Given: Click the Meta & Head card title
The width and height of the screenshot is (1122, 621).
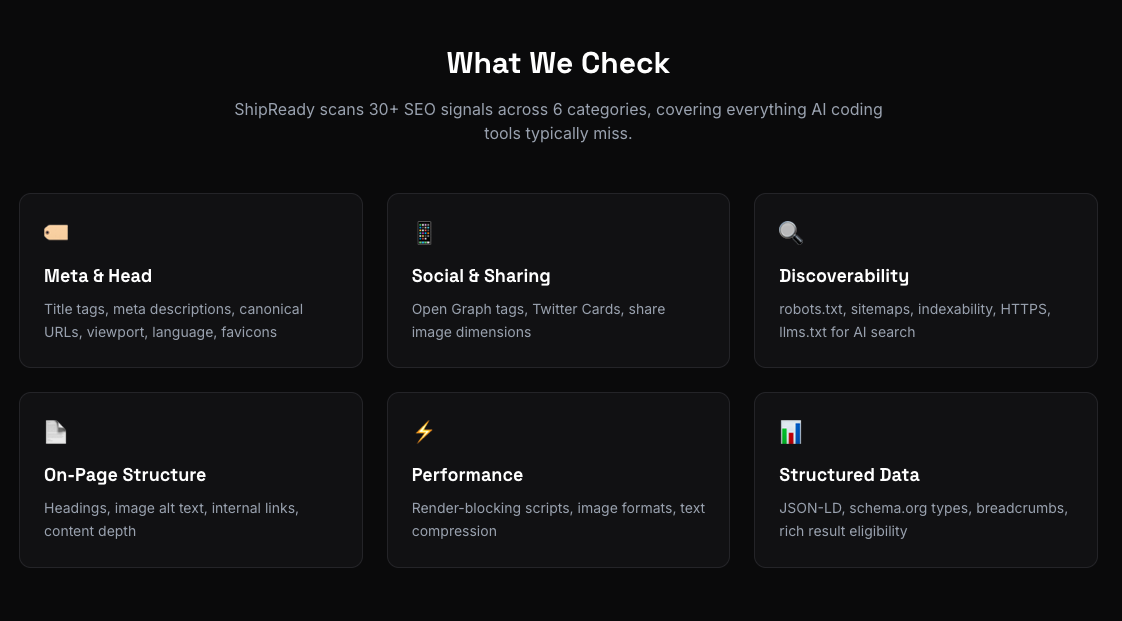Looking at the screenshot, I should coord(98,276).
